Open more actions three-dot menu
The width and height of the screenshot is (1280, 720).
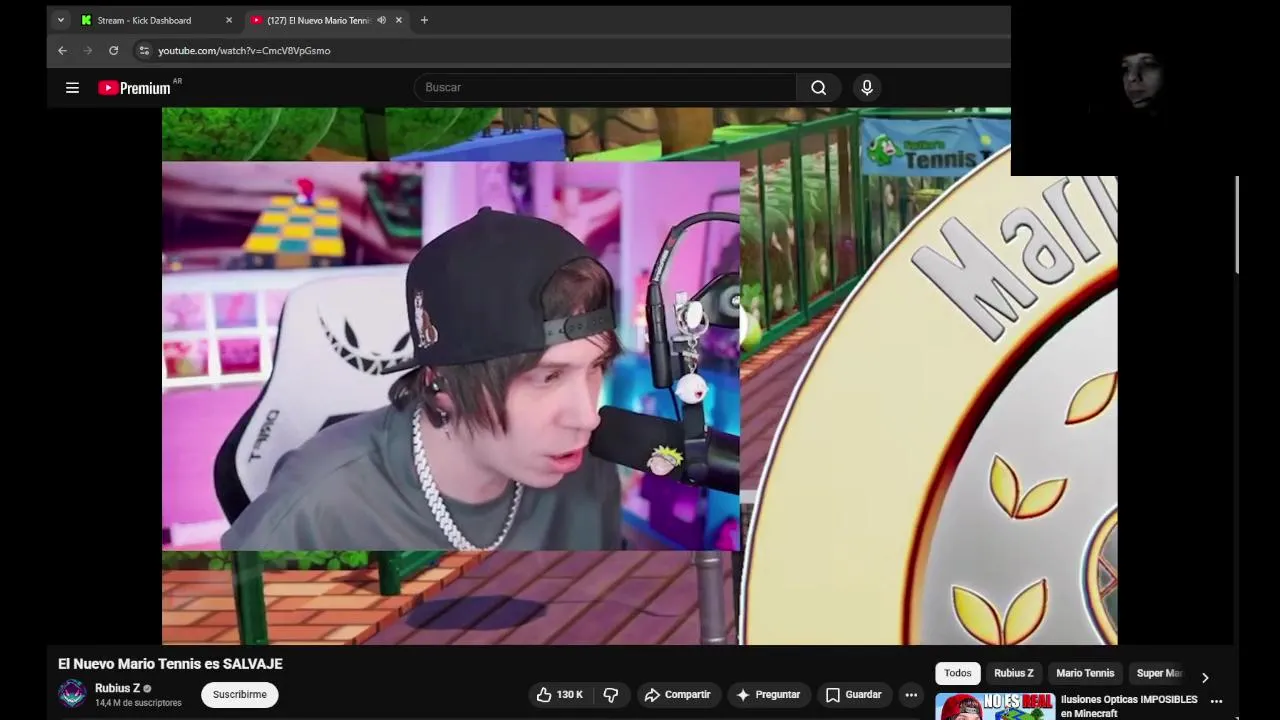pyautogui.click(x=911, y=695)
